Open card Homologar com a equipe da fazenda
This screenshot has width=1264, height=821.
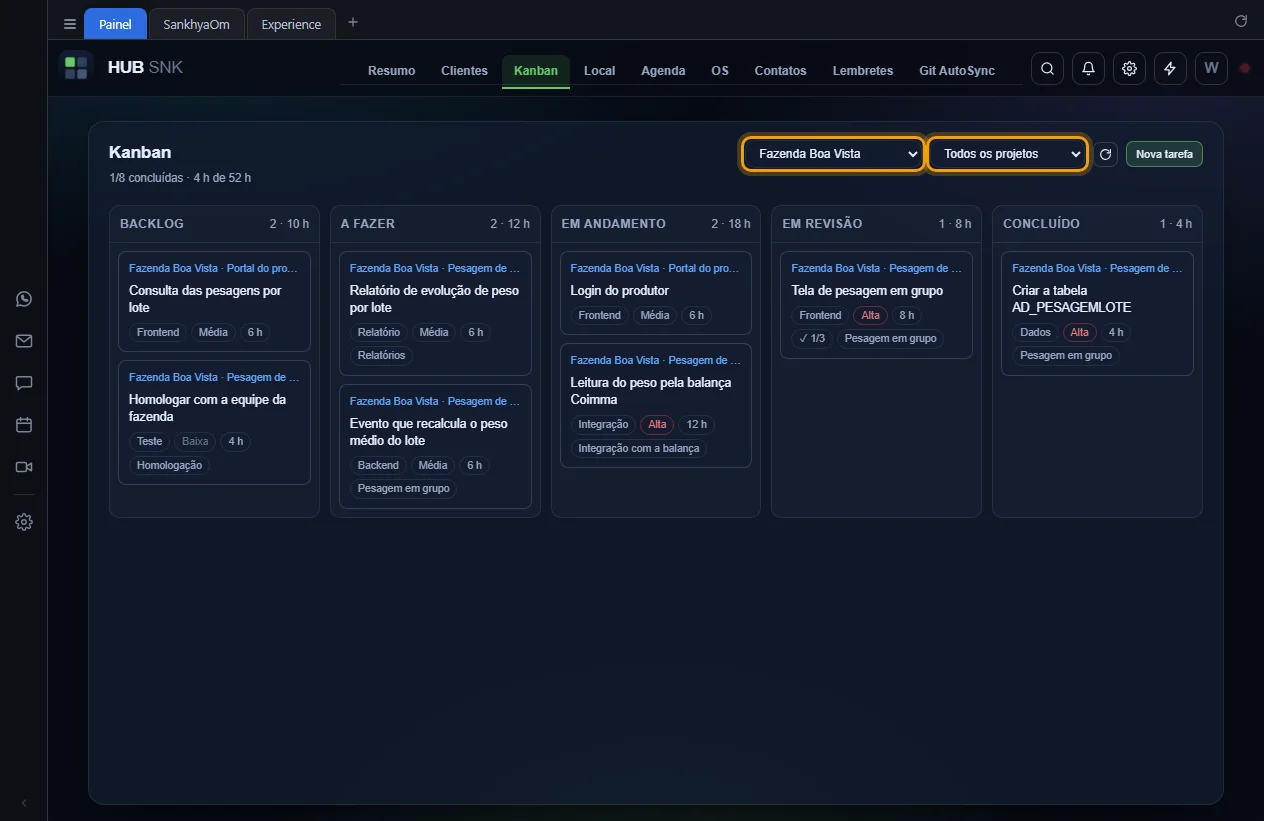click(x=214, y=422)
